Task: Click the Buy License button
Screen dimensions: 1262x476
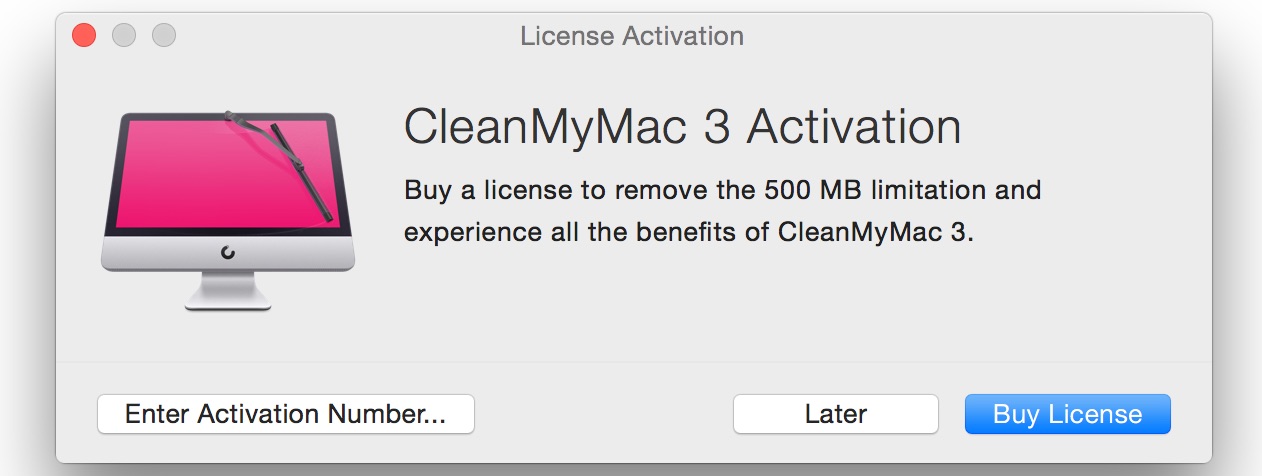Action: (1067, 414)
